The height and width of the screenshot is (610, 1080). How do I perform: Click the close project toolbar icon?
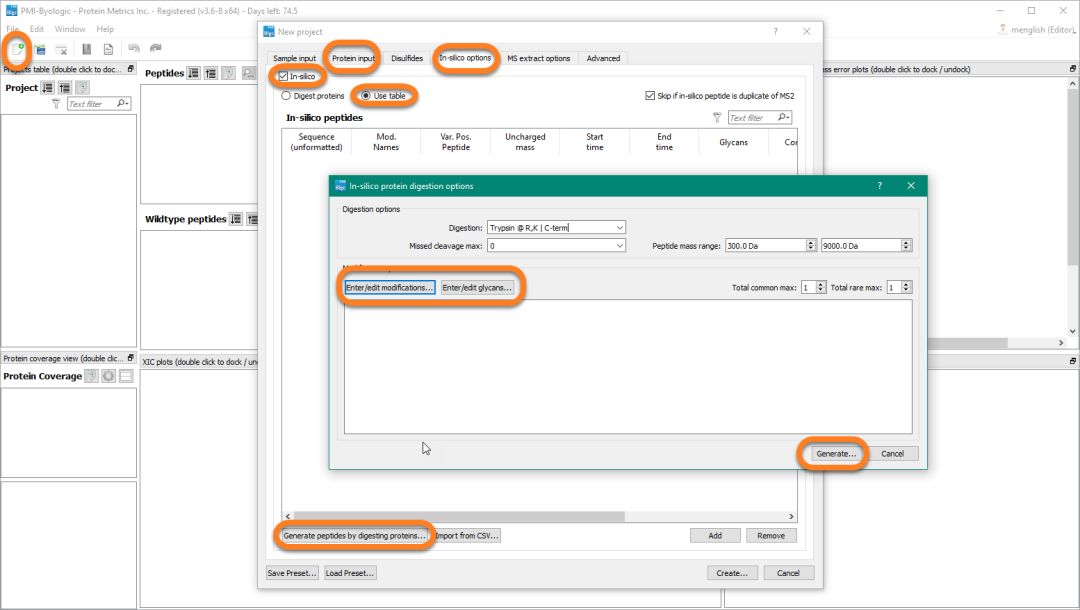(x=61, y=49)
